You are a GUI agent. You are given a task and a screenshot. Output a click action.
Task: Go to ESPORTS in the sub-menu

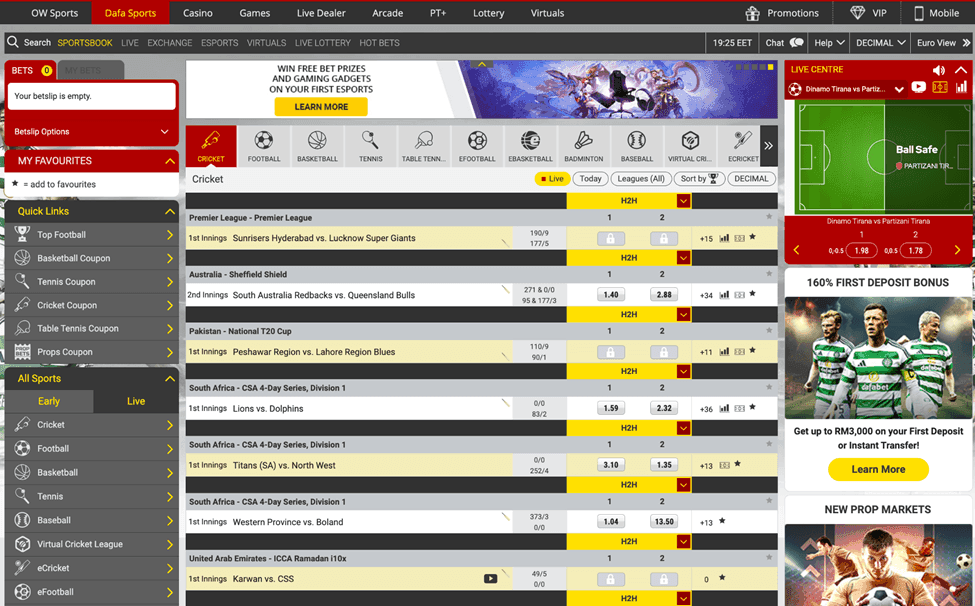point(219,43)
